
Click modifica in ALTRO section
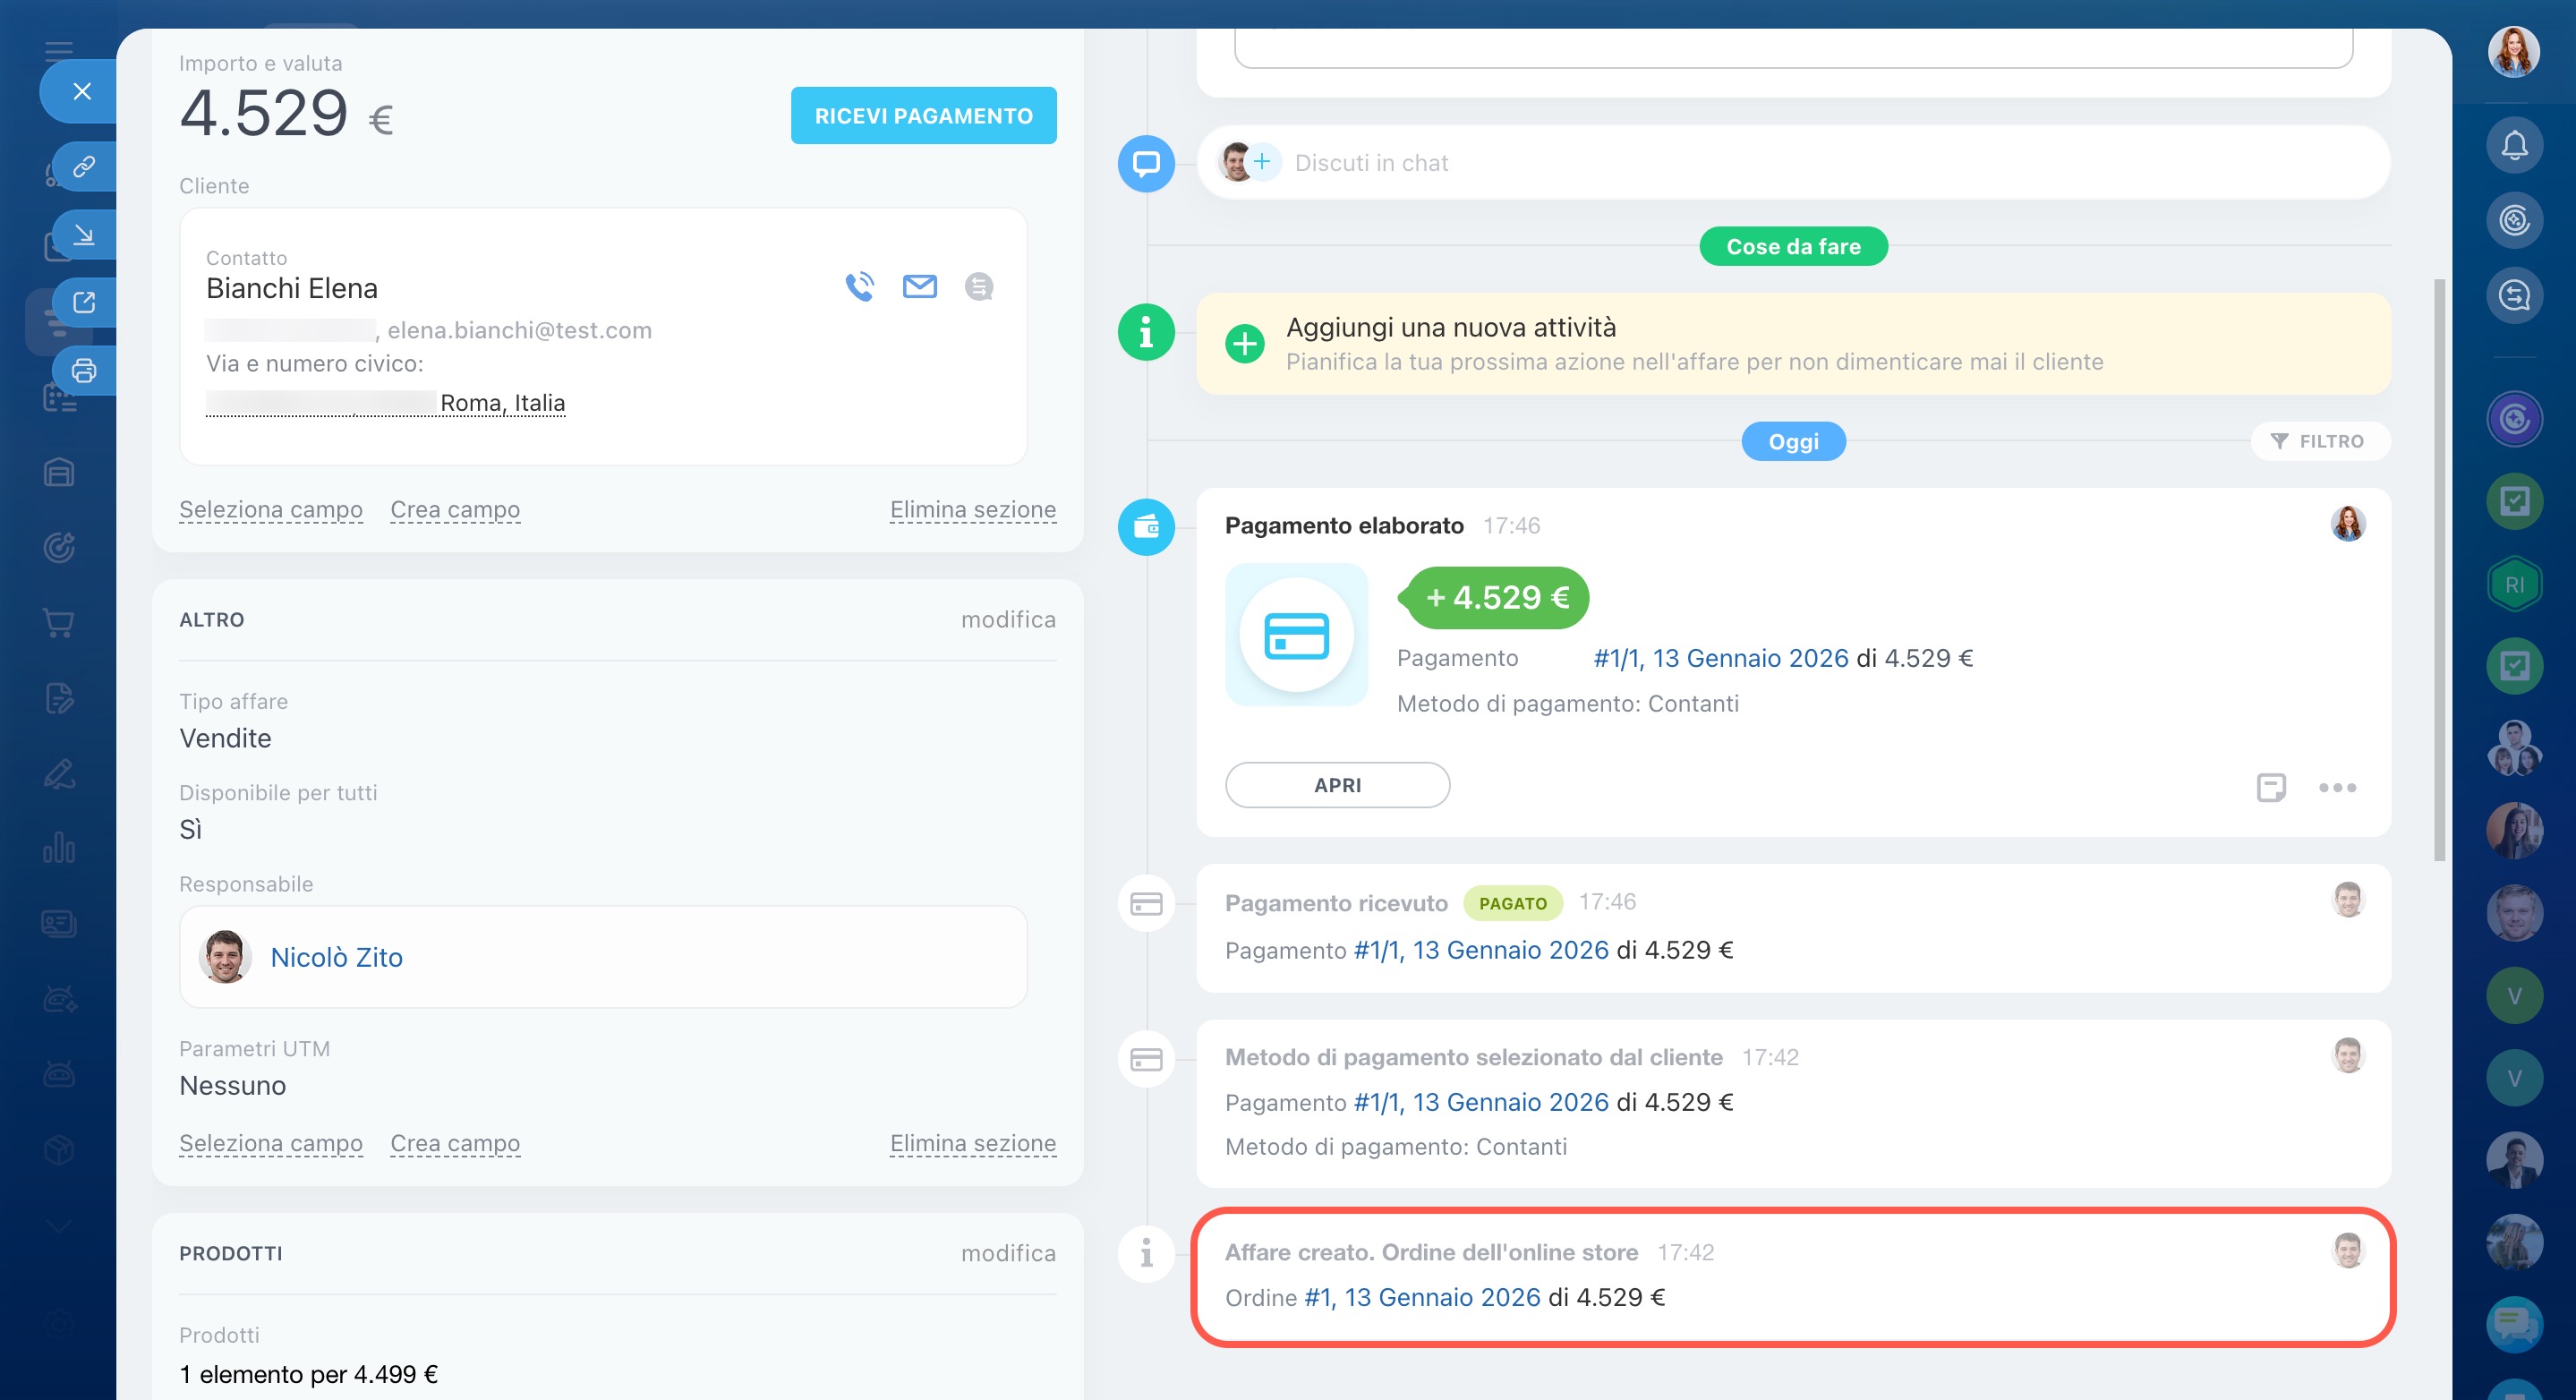(x=1008, y=619)
